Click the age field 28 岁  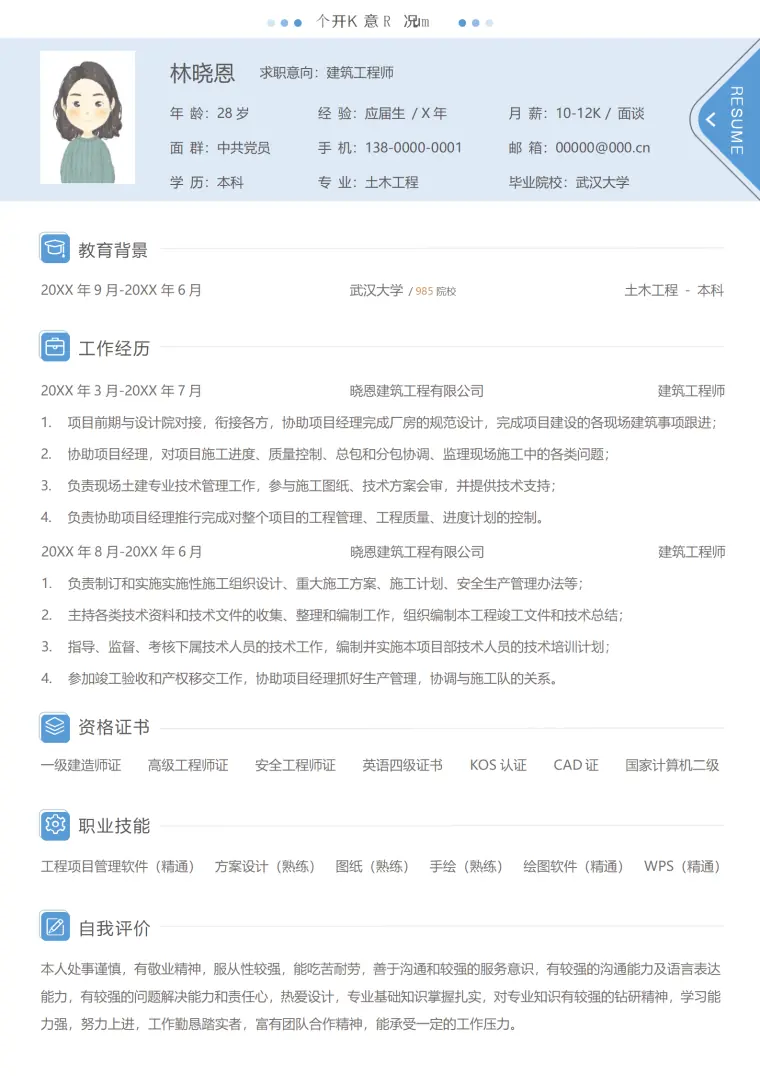pos(233,113)
